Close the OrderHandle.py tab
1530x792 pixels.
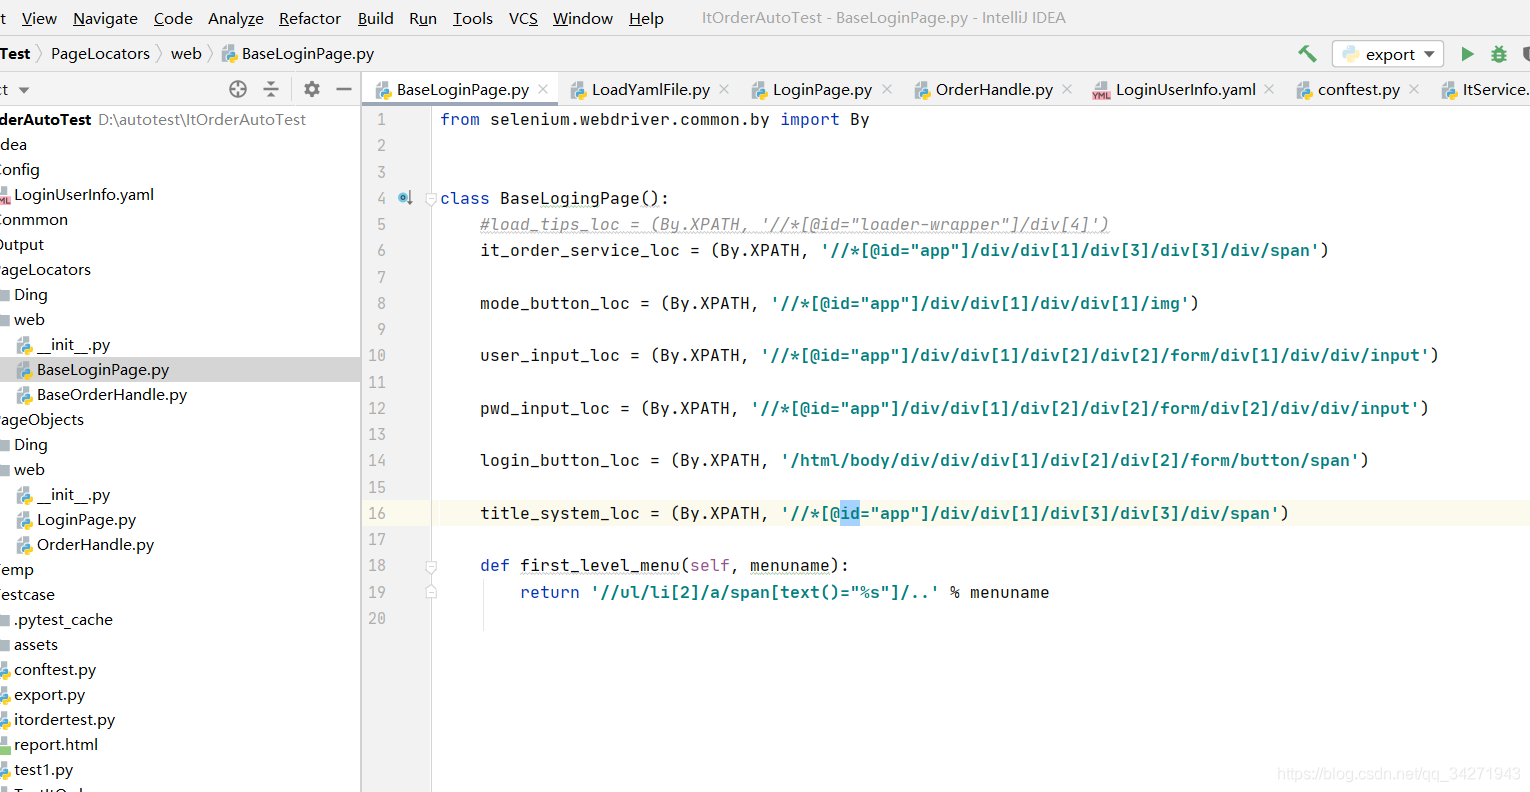point(1067,89)
